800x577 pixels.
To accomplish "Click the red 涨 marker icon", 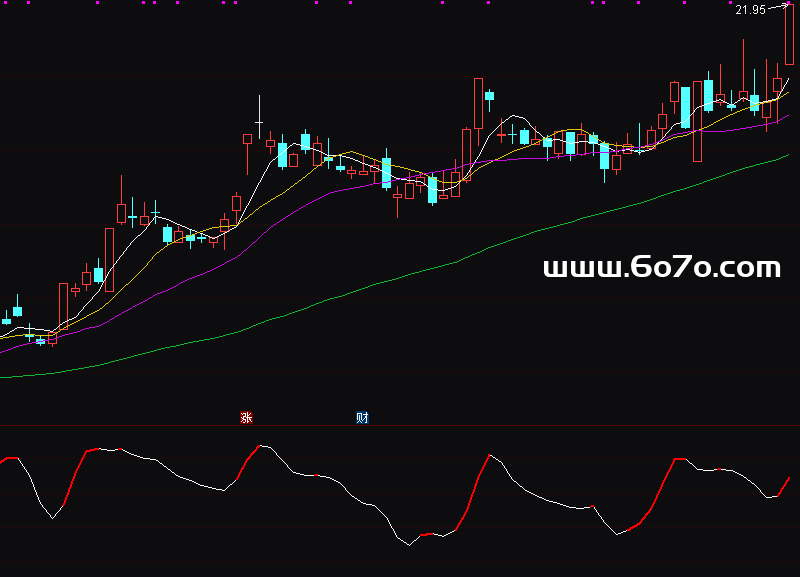I will (x=246, y=418).
